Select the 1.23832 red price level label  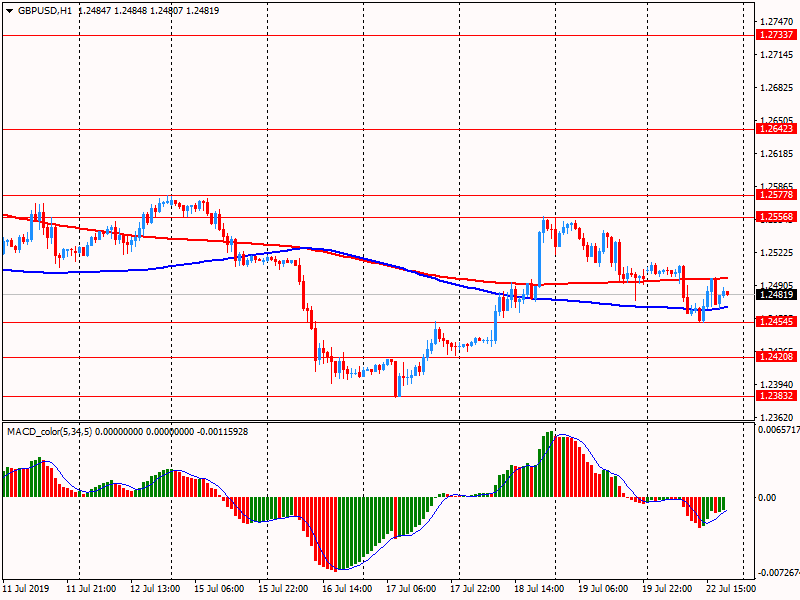776,395
